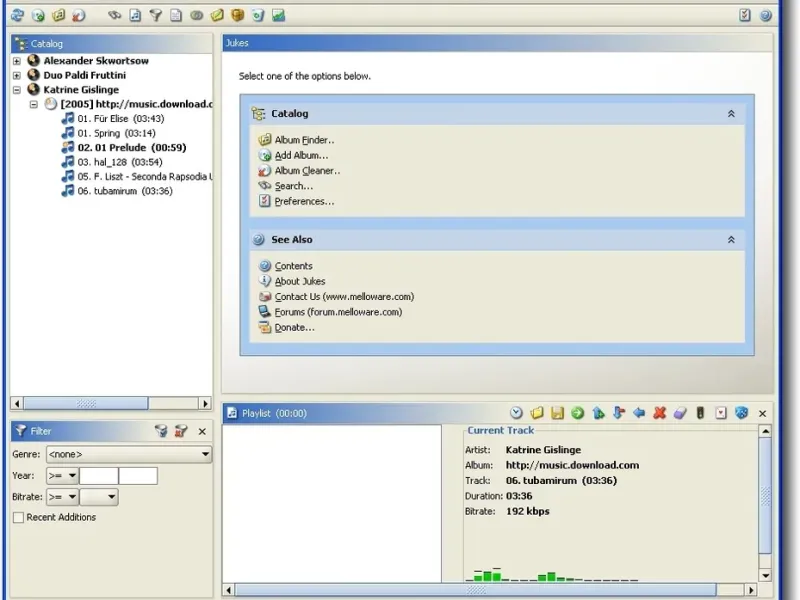This screenshot has height=600, width=800.
Task: Click the catalog tree horizontal scrollbar thumb
Action: [x=86, y=404]
